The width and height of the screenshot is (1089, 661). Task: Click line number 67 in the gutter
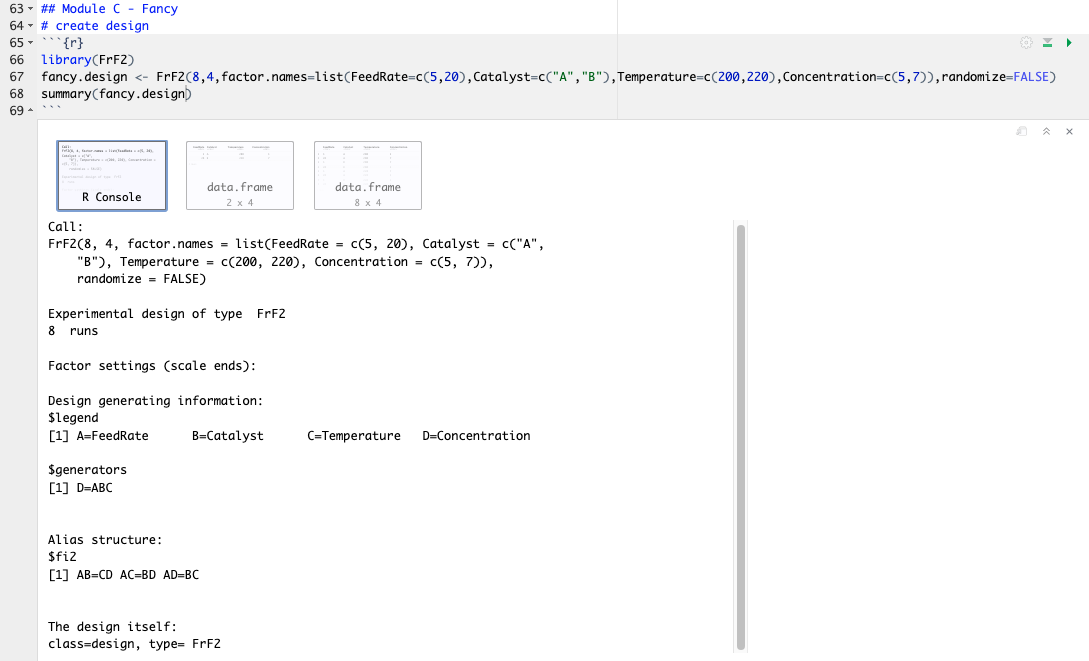click(15, 77)
